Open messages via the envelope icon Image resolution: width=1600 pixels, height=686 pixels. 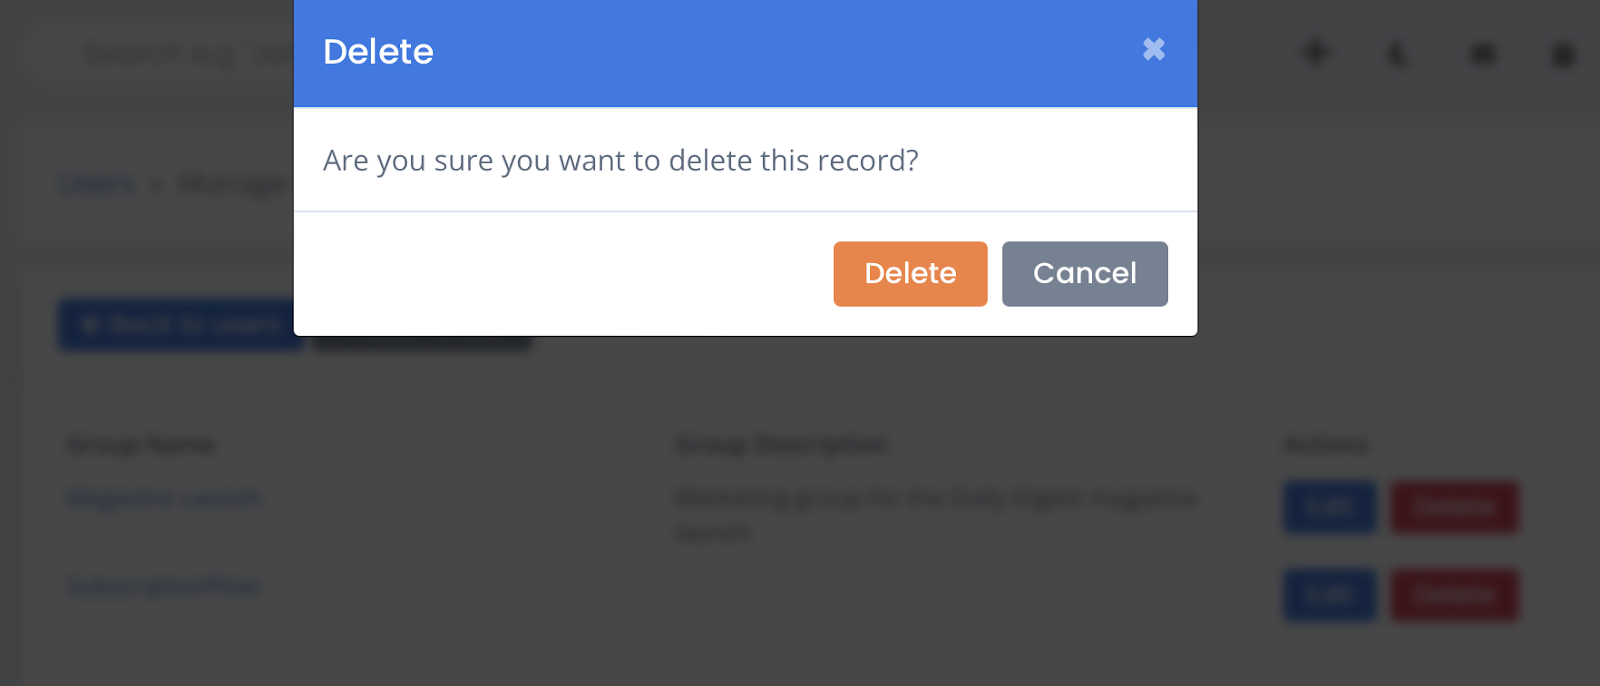[1482, 54]
